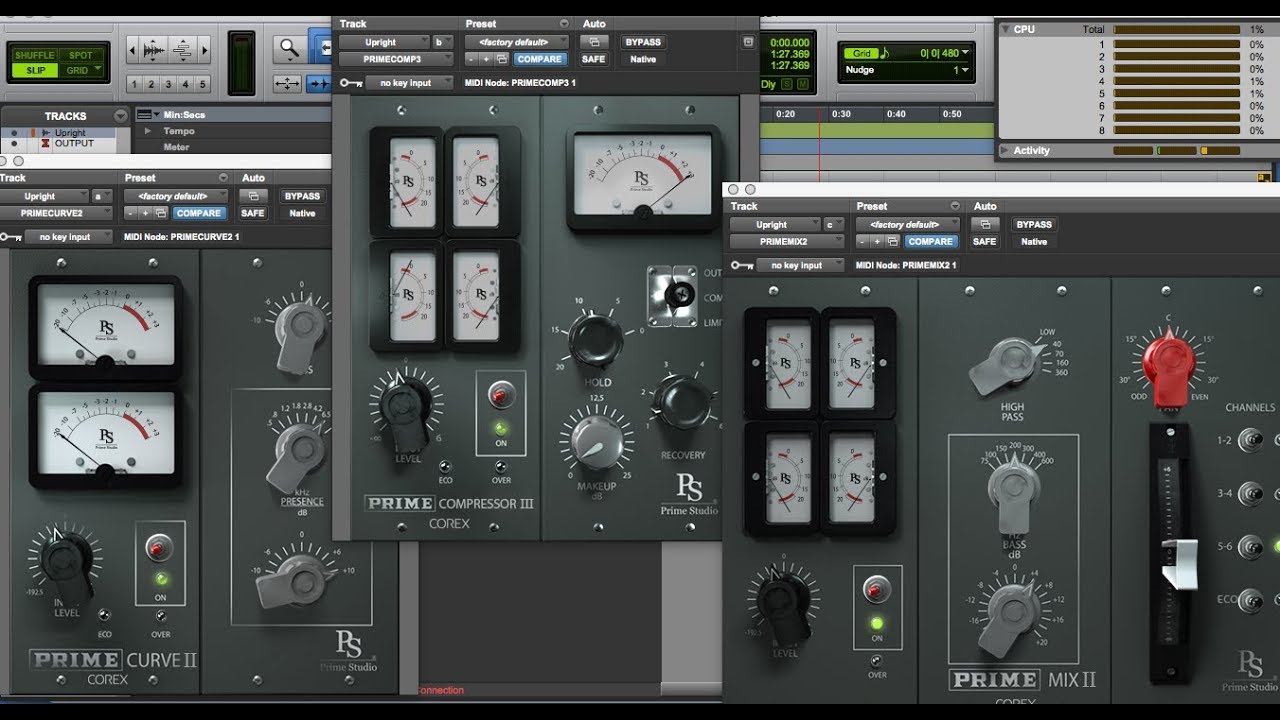The width and height of the screenshot is (1280, 720).
Task: Click the key input icon in PRIMEMIX2 window
Action: pos(742,265)
